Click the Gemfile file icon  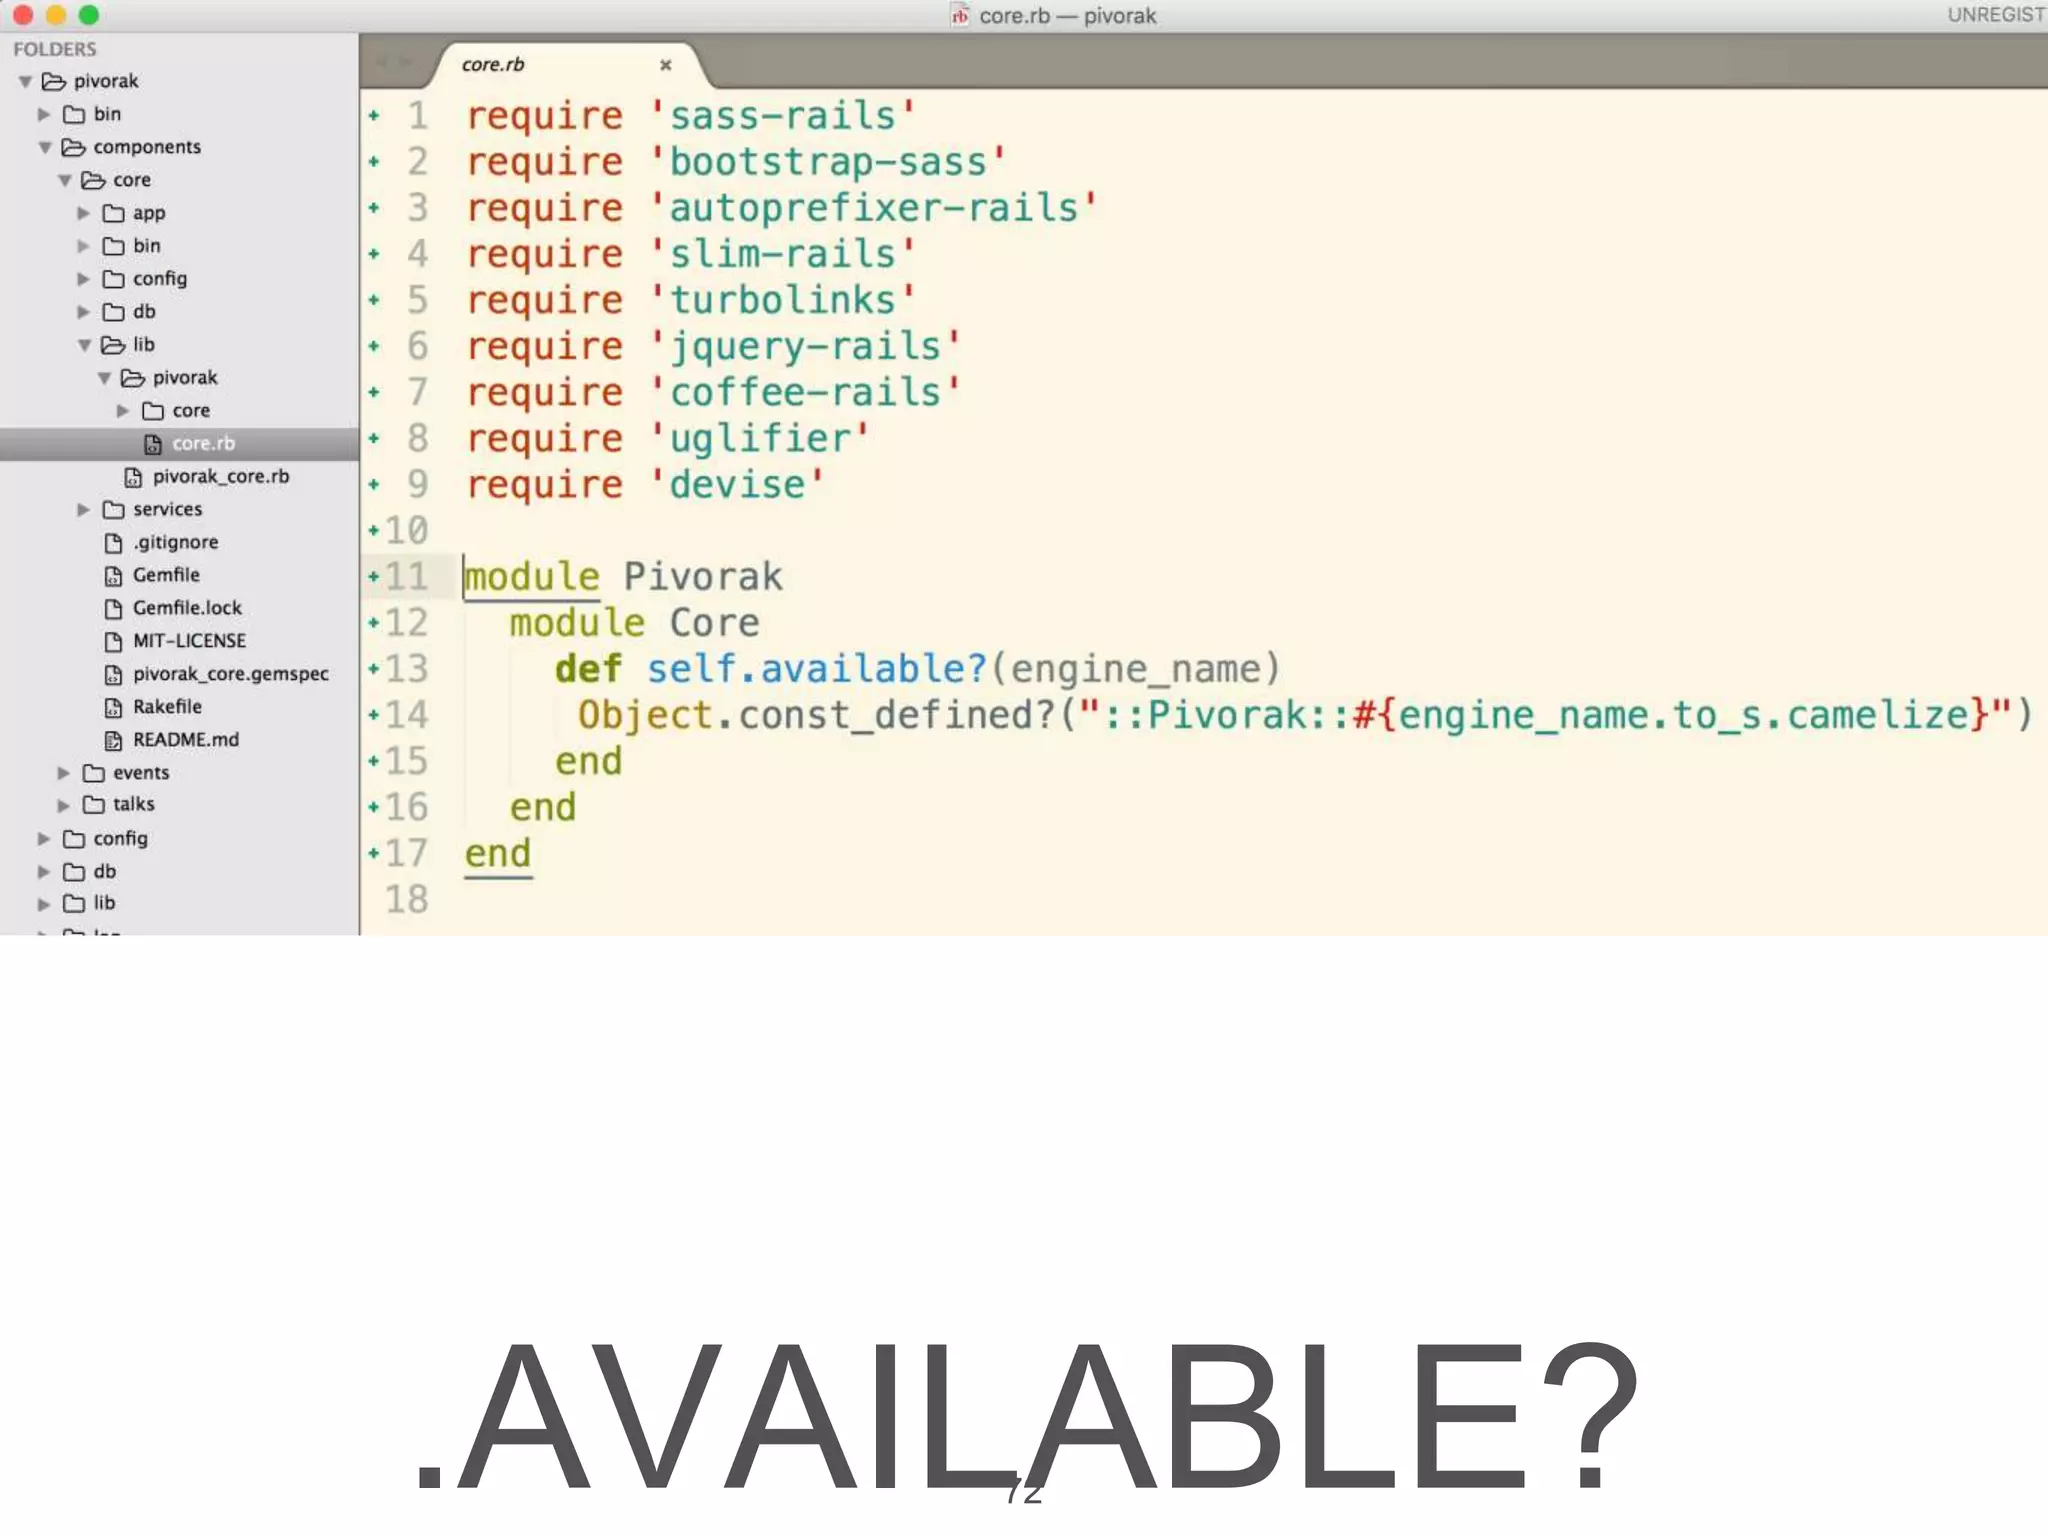pyautogui.click(x=113, y=575)
